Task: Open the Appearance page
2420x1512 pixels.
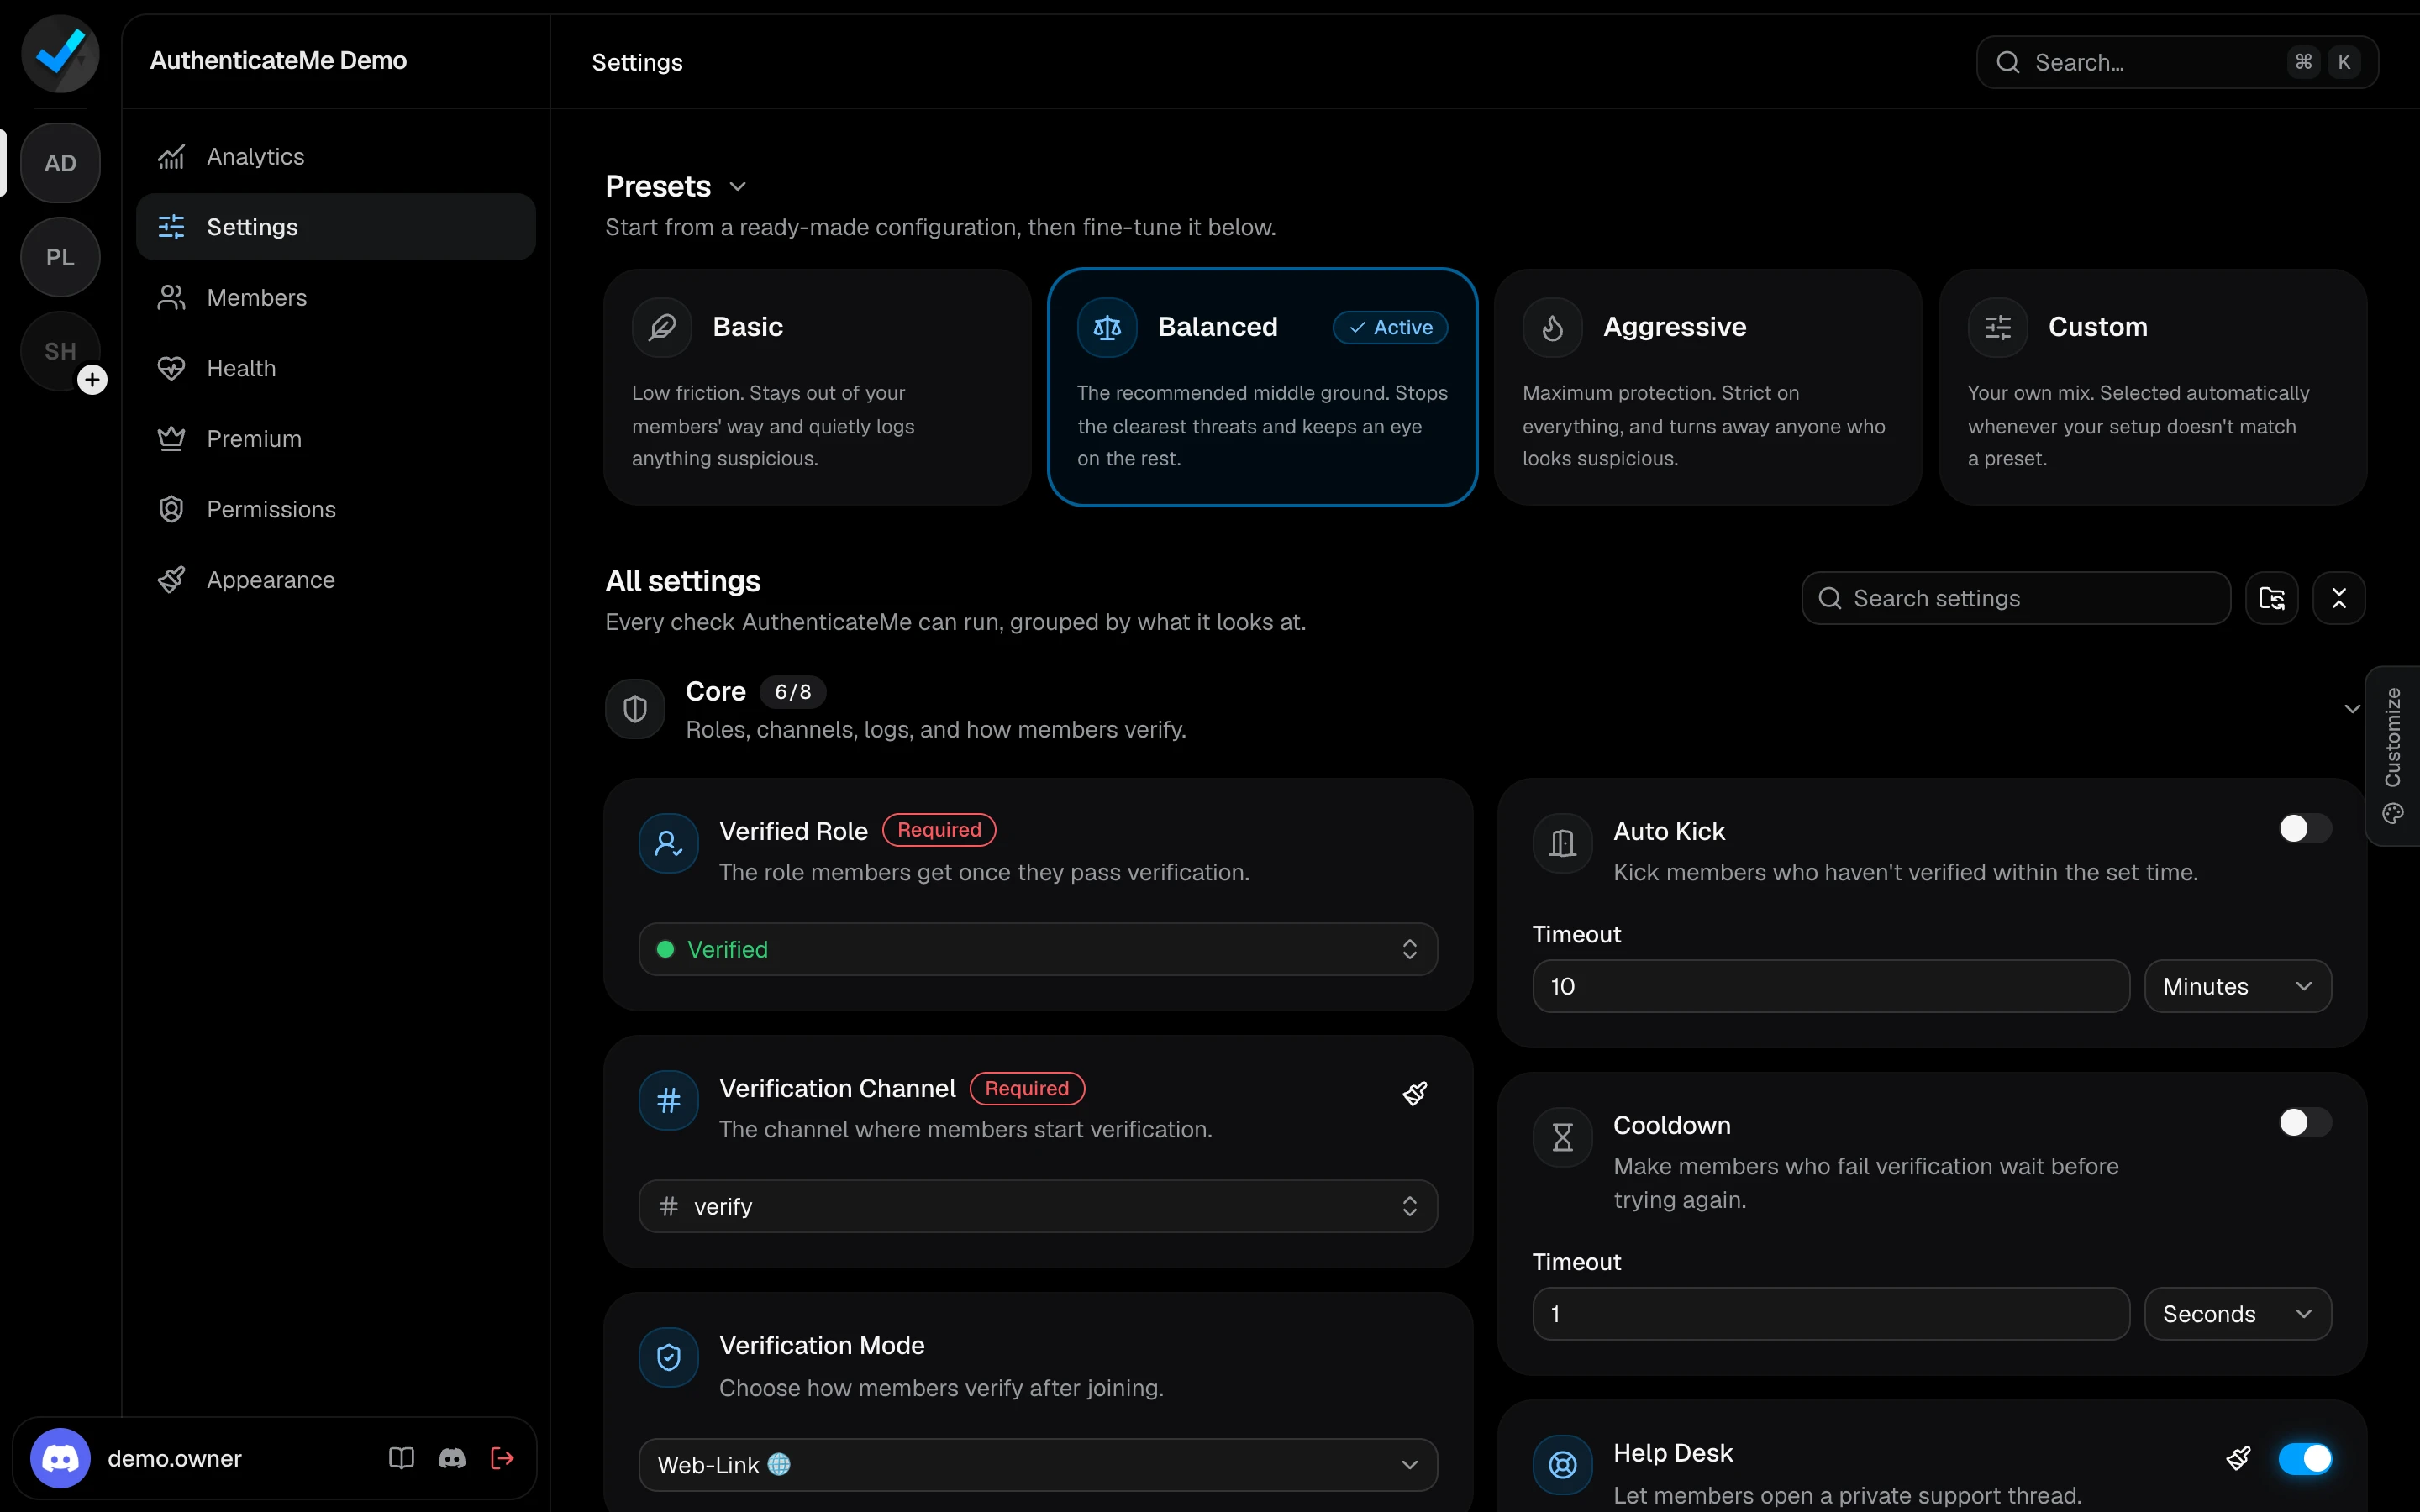Action: tap(335, 580)
